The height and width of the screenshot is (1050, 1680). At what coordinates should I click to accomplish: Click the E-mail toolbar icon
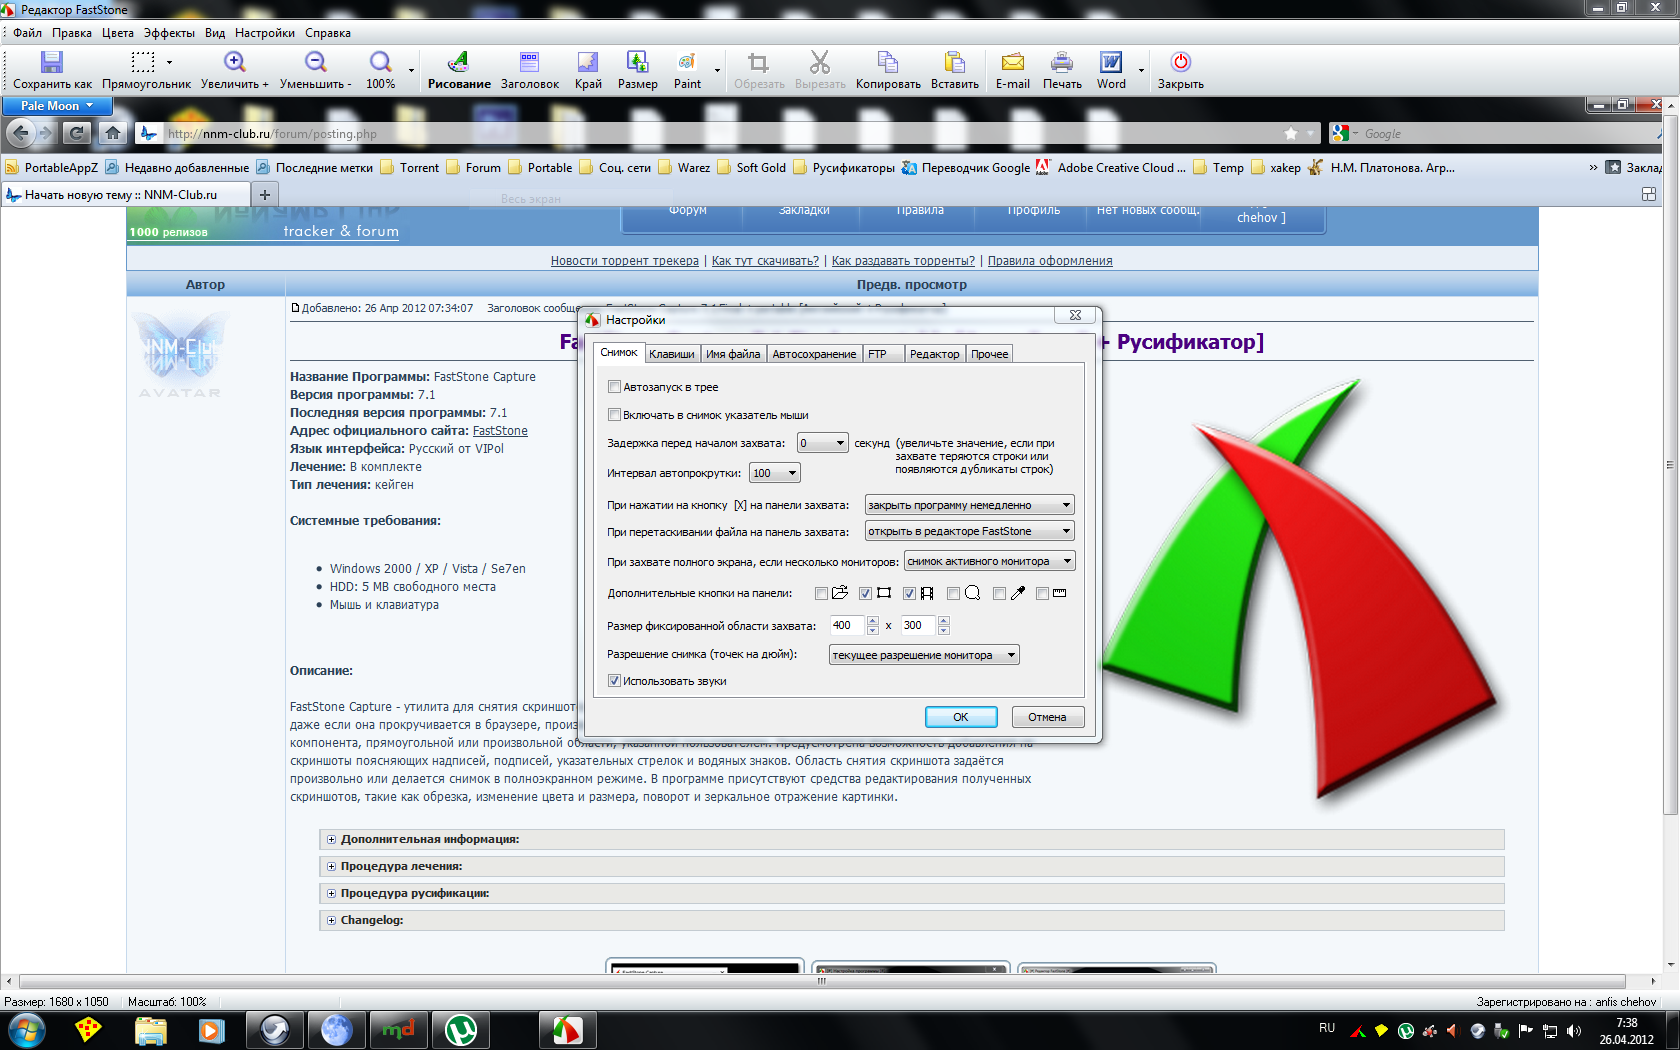[1012, 63]
